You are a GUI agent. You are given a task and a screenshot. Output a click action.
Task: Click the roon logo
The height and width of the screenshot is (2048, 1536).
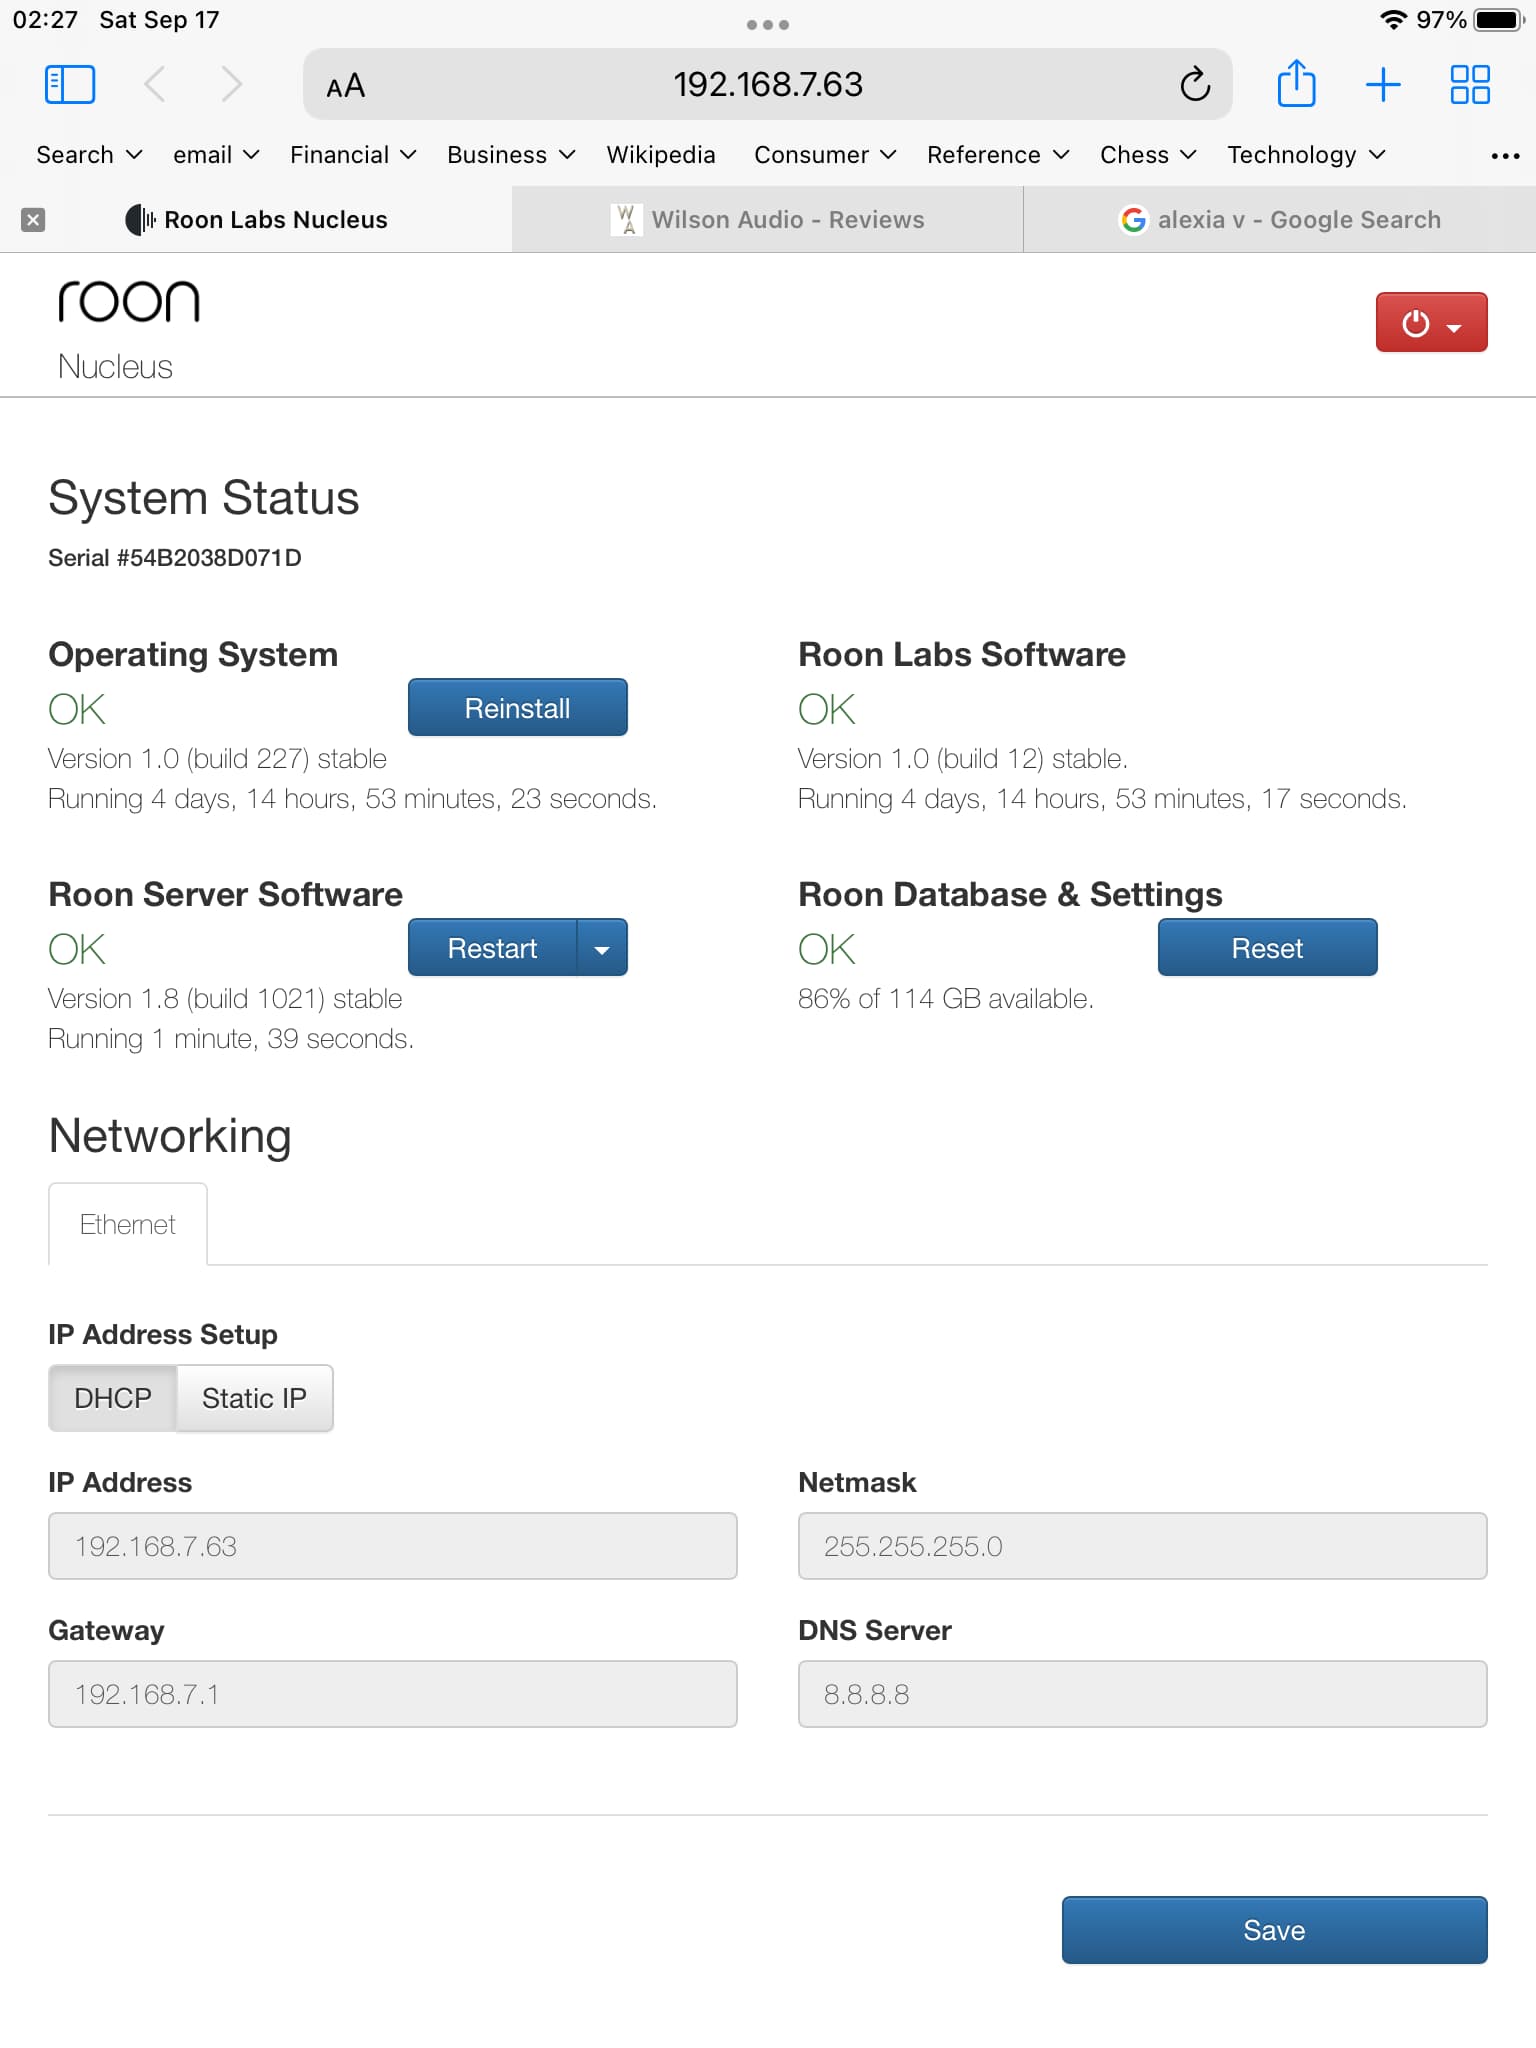point(128,301)
